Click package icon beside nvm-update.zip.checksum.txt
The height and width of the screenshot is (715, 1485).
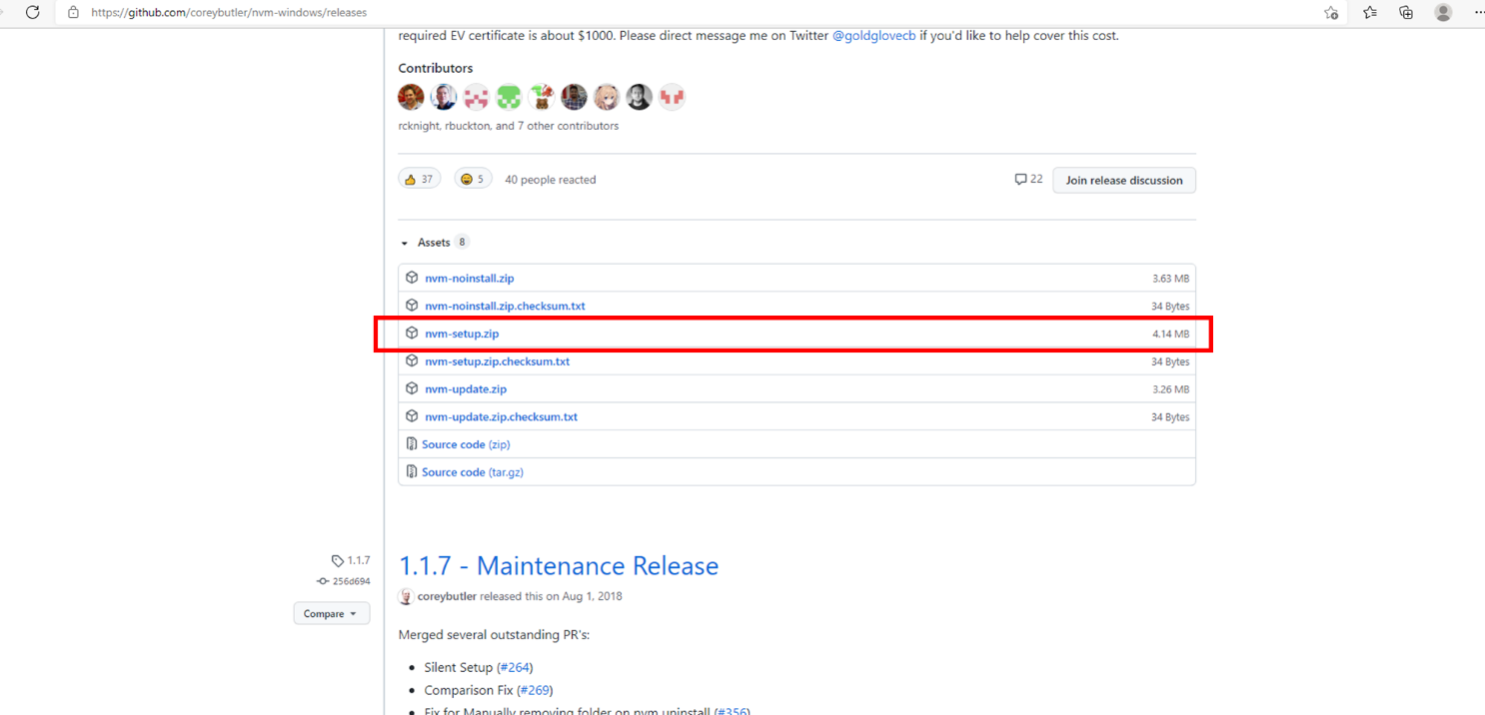coord(412,416)
